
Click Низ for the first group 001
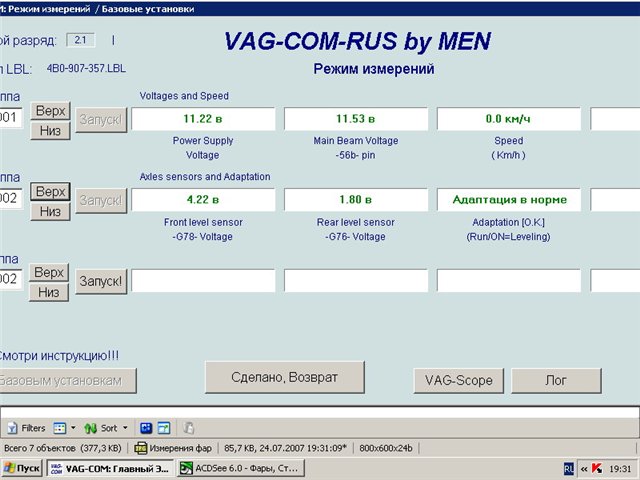coord(50,131)
